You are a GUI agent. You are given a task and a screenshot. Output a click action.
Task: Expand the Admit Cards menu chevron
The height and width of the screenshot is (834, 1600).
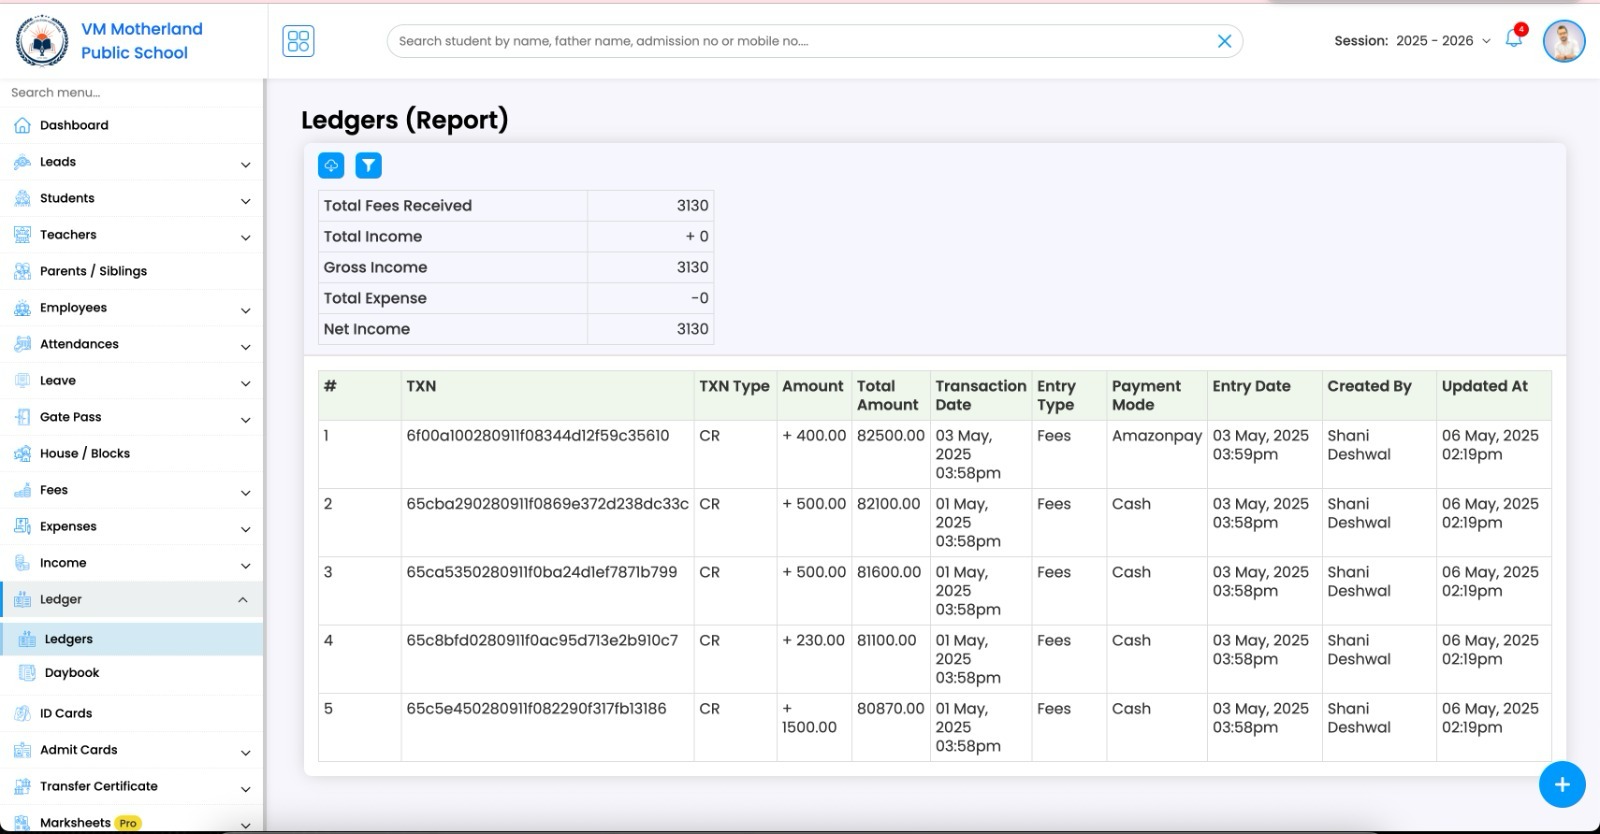point(245,752)
